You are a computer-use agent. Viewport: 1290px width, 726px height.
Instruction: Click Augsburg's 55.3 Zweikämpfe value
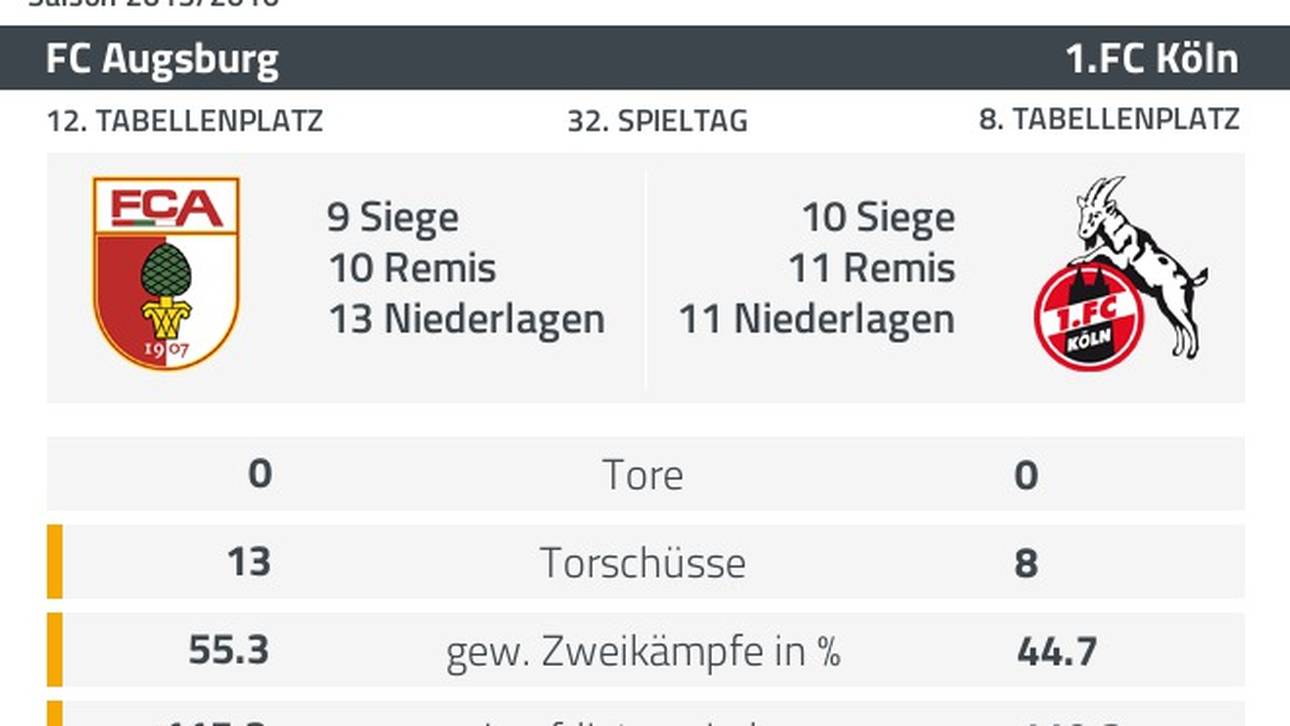coord(229,650)
